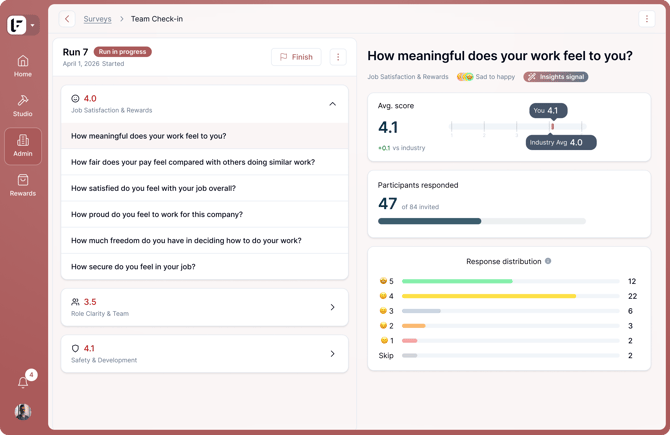This screenshot has height=435, width=670.
Task: Open Run 7 more options menu
Action: pos(338,57)
